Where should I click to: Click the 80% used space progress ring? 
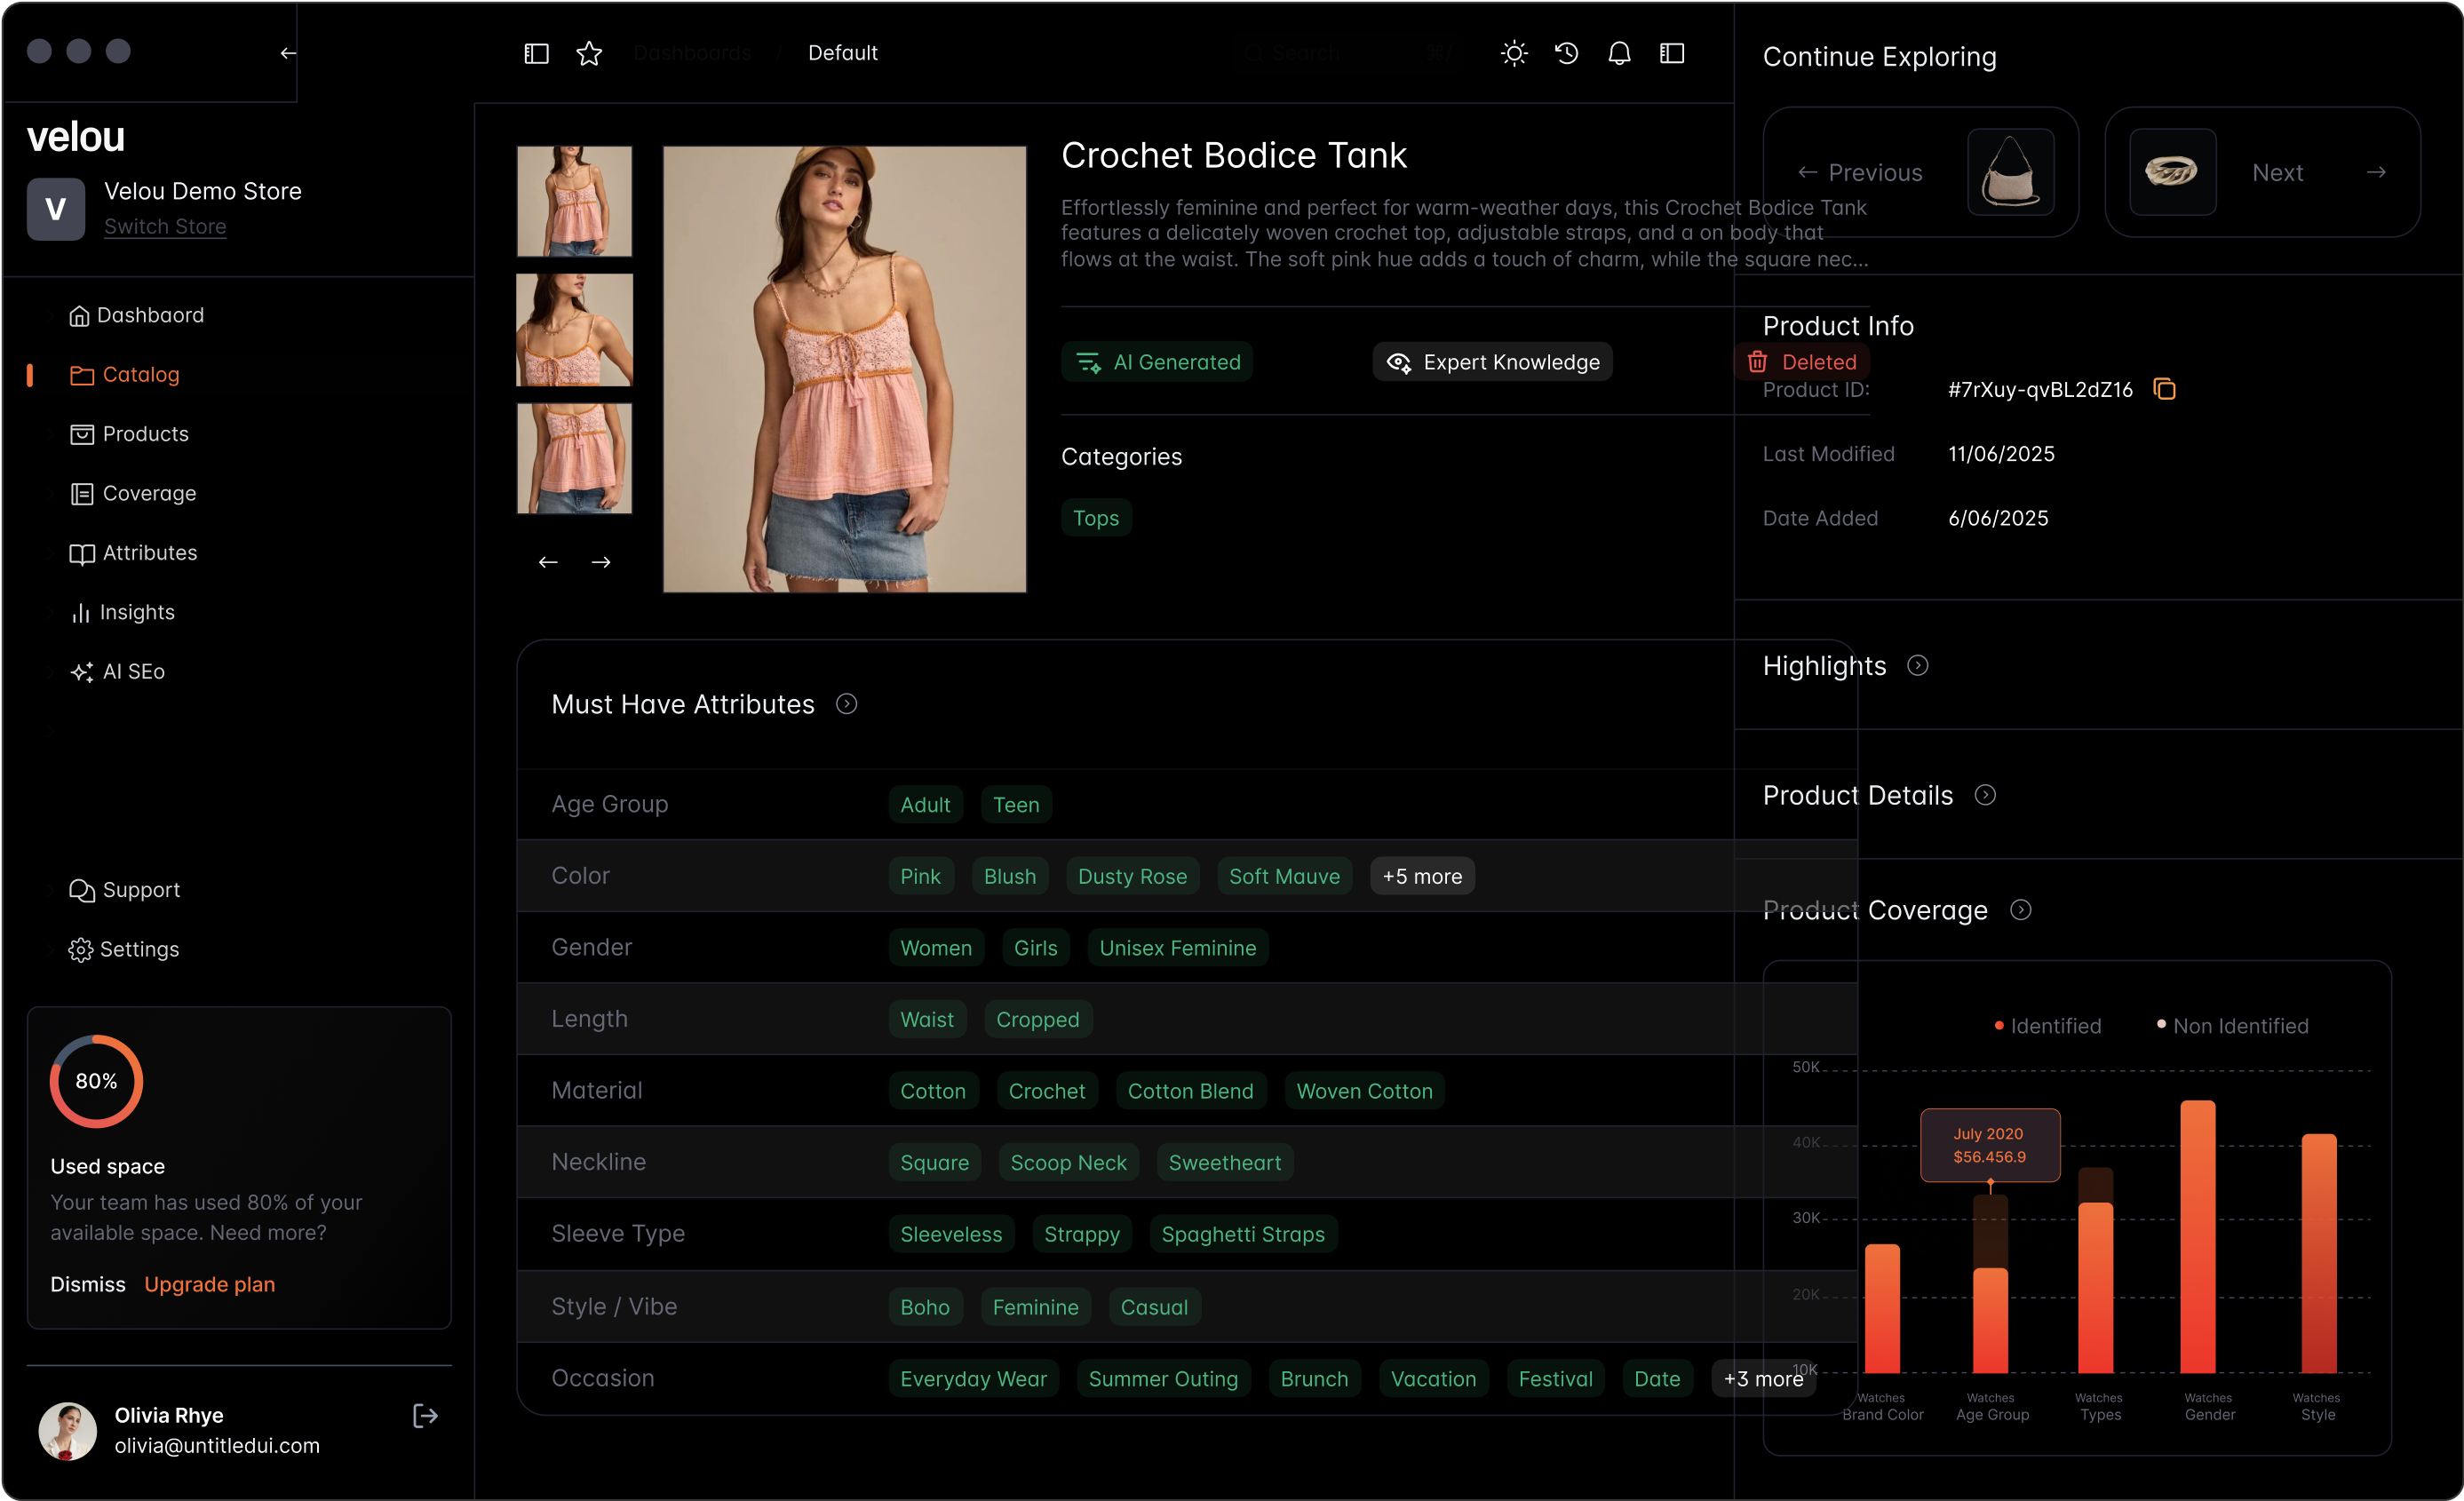(x=96, y=1081)
